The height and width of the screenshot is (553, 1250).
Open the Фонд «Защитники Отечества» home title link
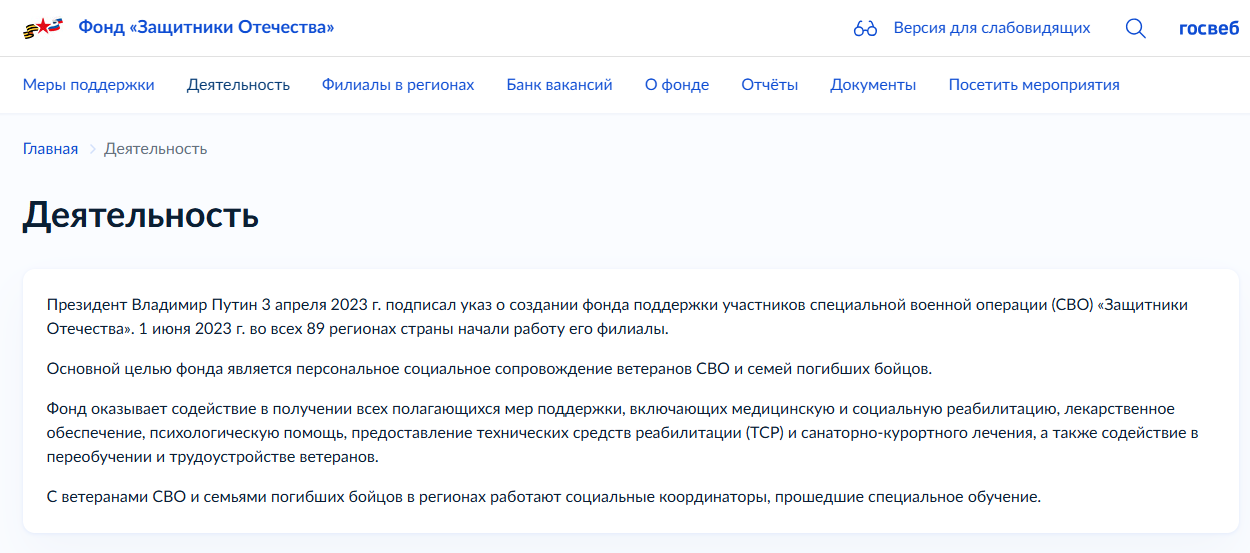coord(206,28)
